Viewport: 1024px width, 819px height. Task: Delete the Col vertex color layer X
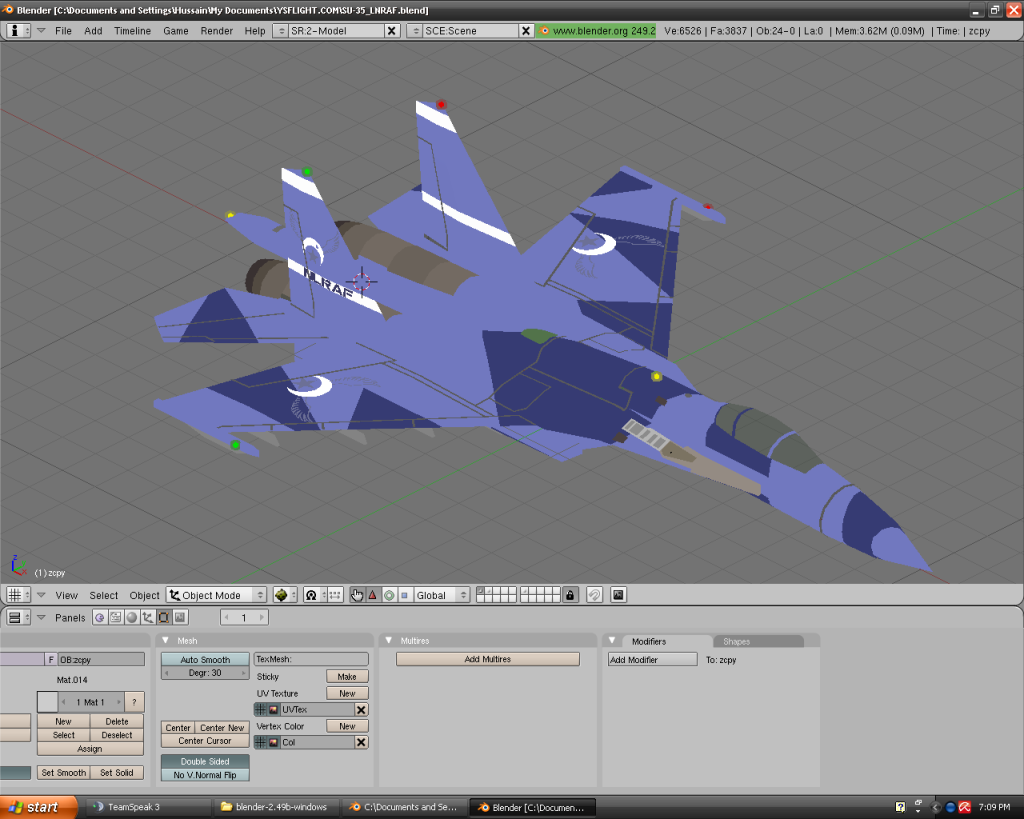point(361,742)
